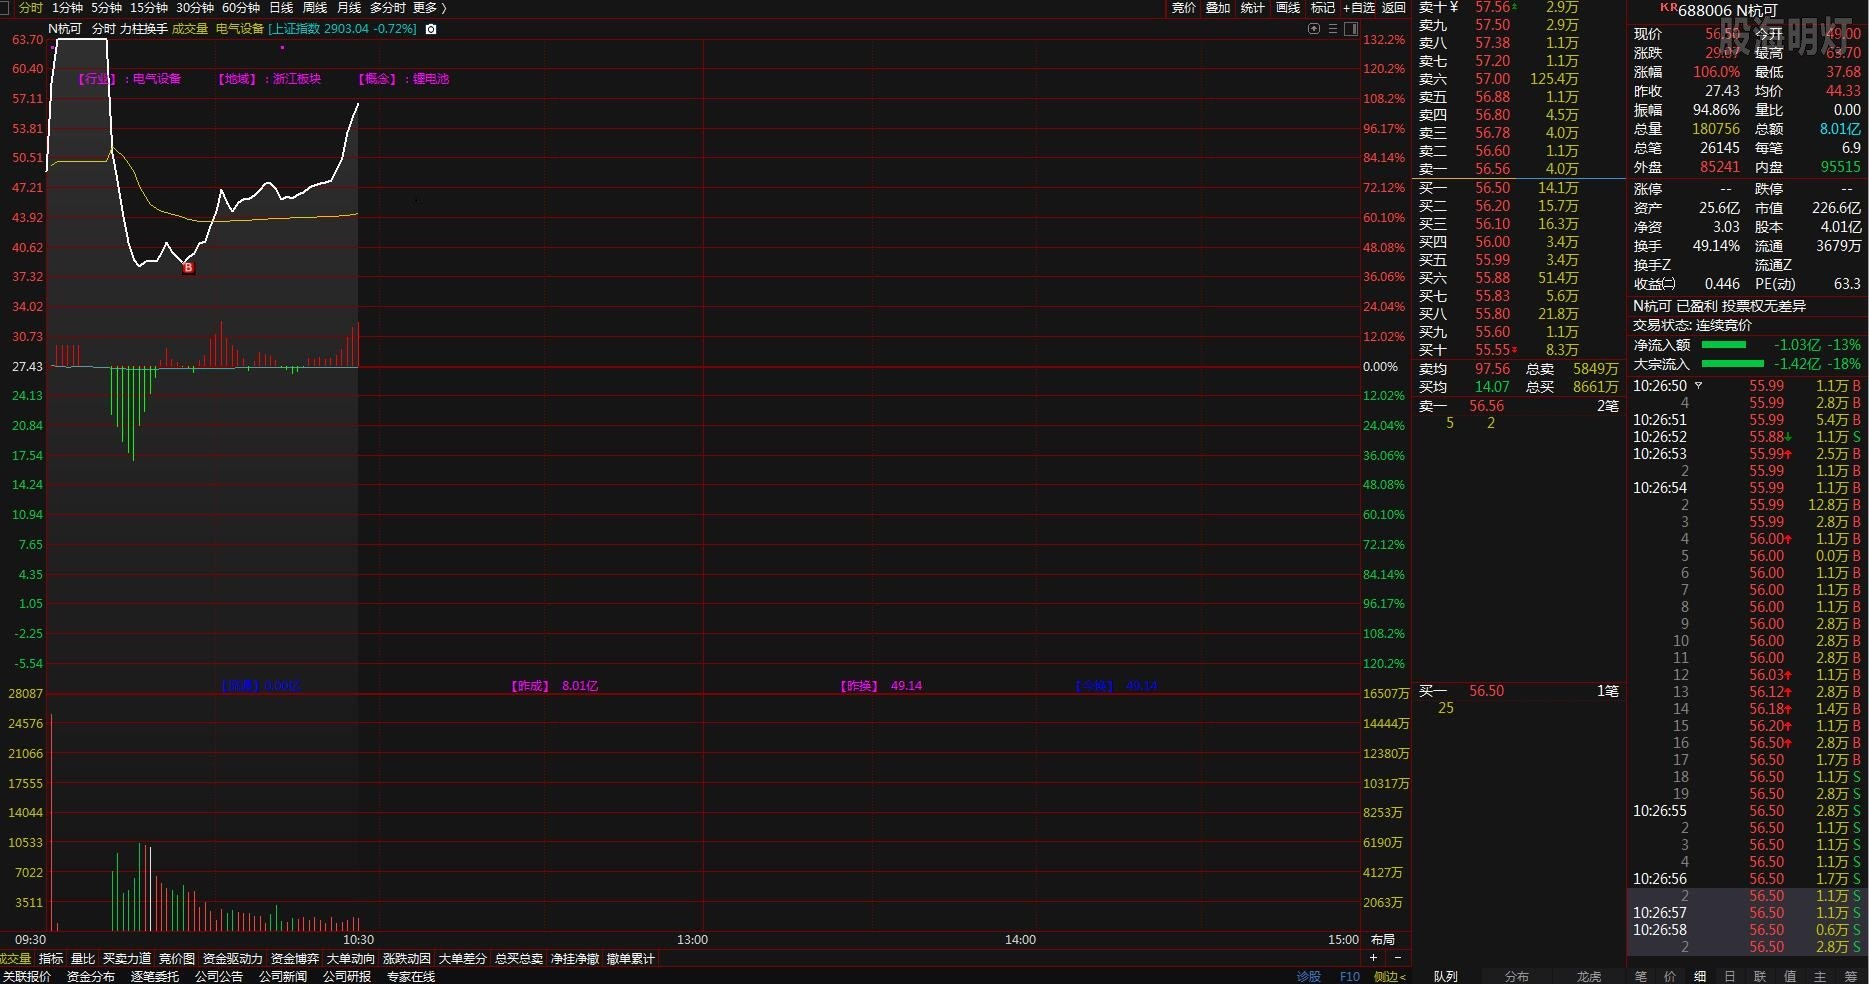Viewport: 1869px width, 984px height.
Task: Click the plus zoom button next to 布局
Action: point(1373,958)
